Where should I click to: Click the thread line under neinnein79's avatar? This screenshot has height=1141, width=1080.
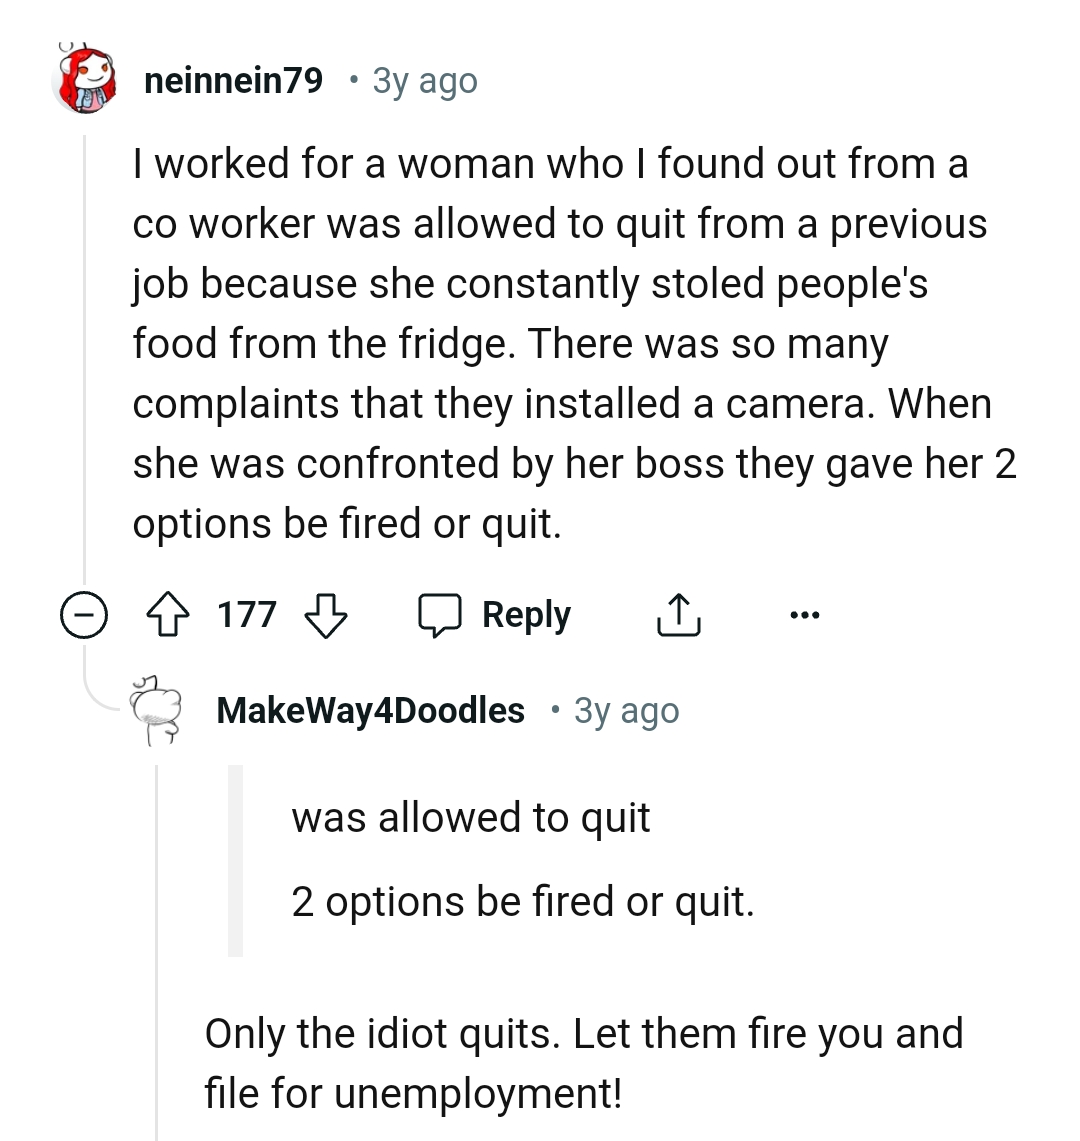[85, 350]
